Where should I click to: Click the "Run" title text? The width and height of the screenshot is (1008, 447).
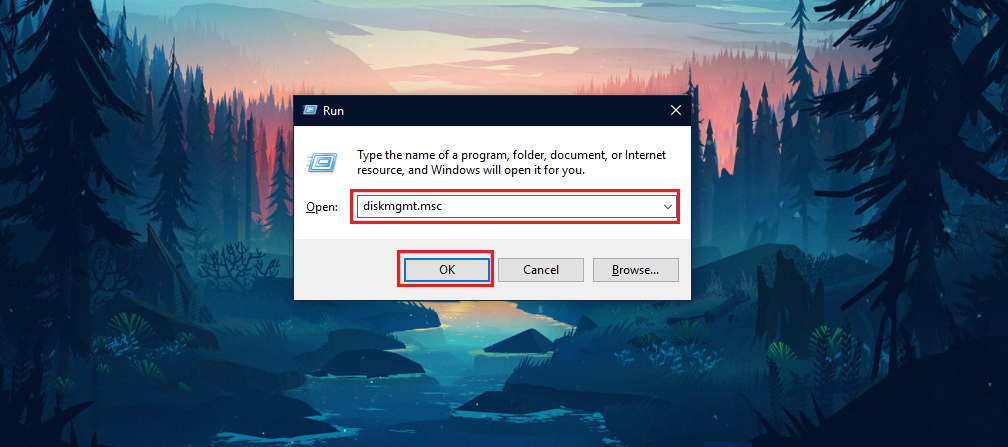pos(333,111)
